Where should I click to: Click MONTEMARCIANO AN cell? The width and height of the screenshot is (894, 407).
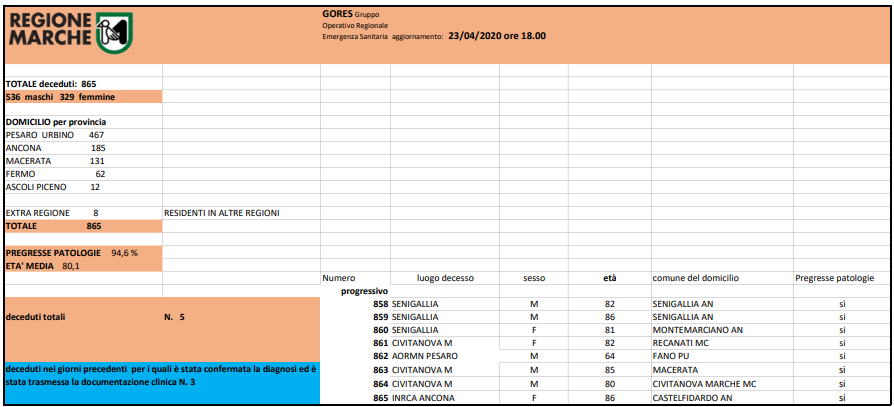(x=698, y=330)
